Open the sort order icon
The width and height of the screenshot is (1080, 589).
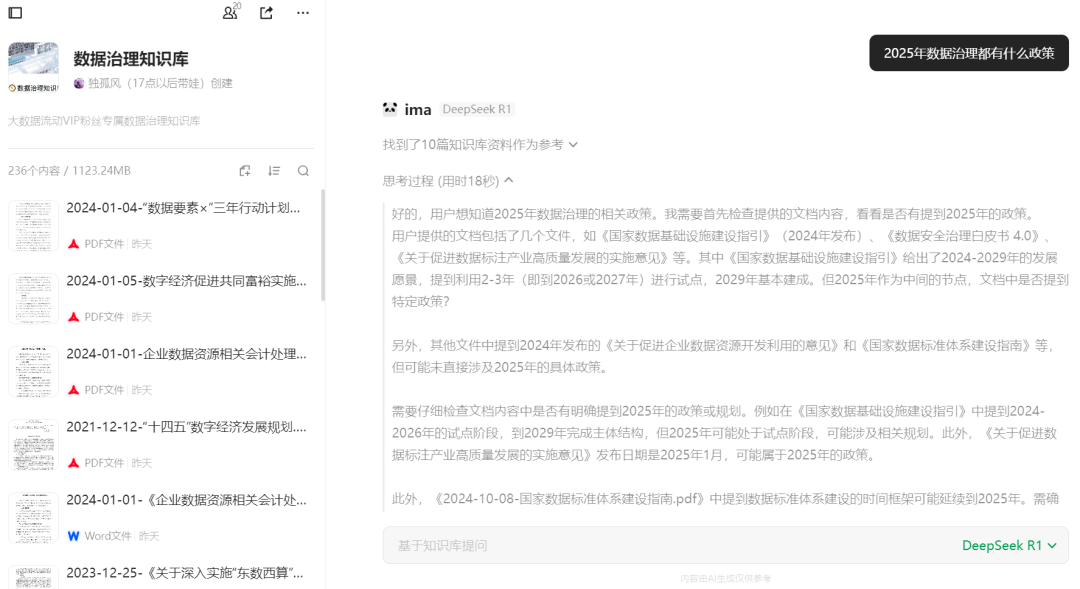274,171
